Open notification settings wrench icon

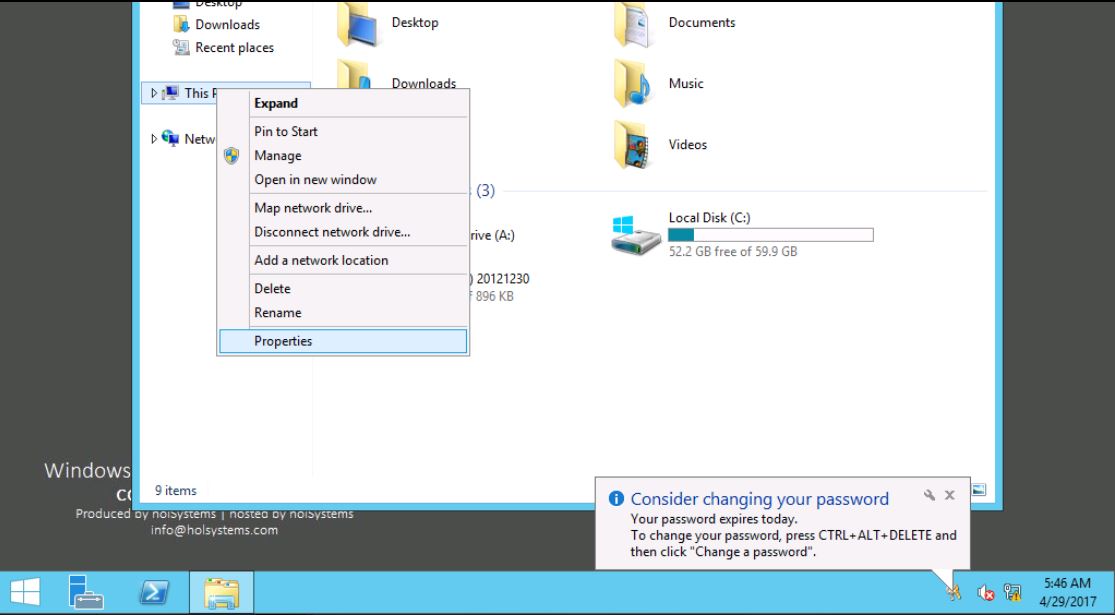929,496
